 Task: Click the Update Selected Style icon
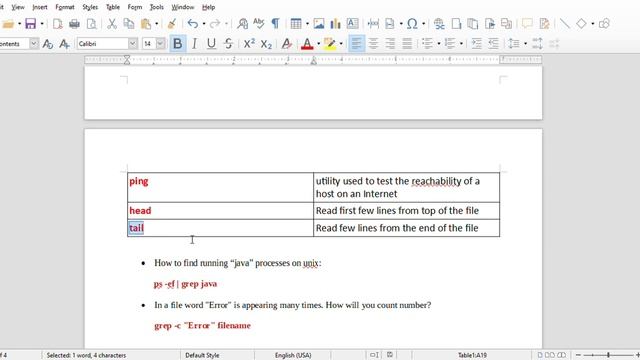click(48, 44)
